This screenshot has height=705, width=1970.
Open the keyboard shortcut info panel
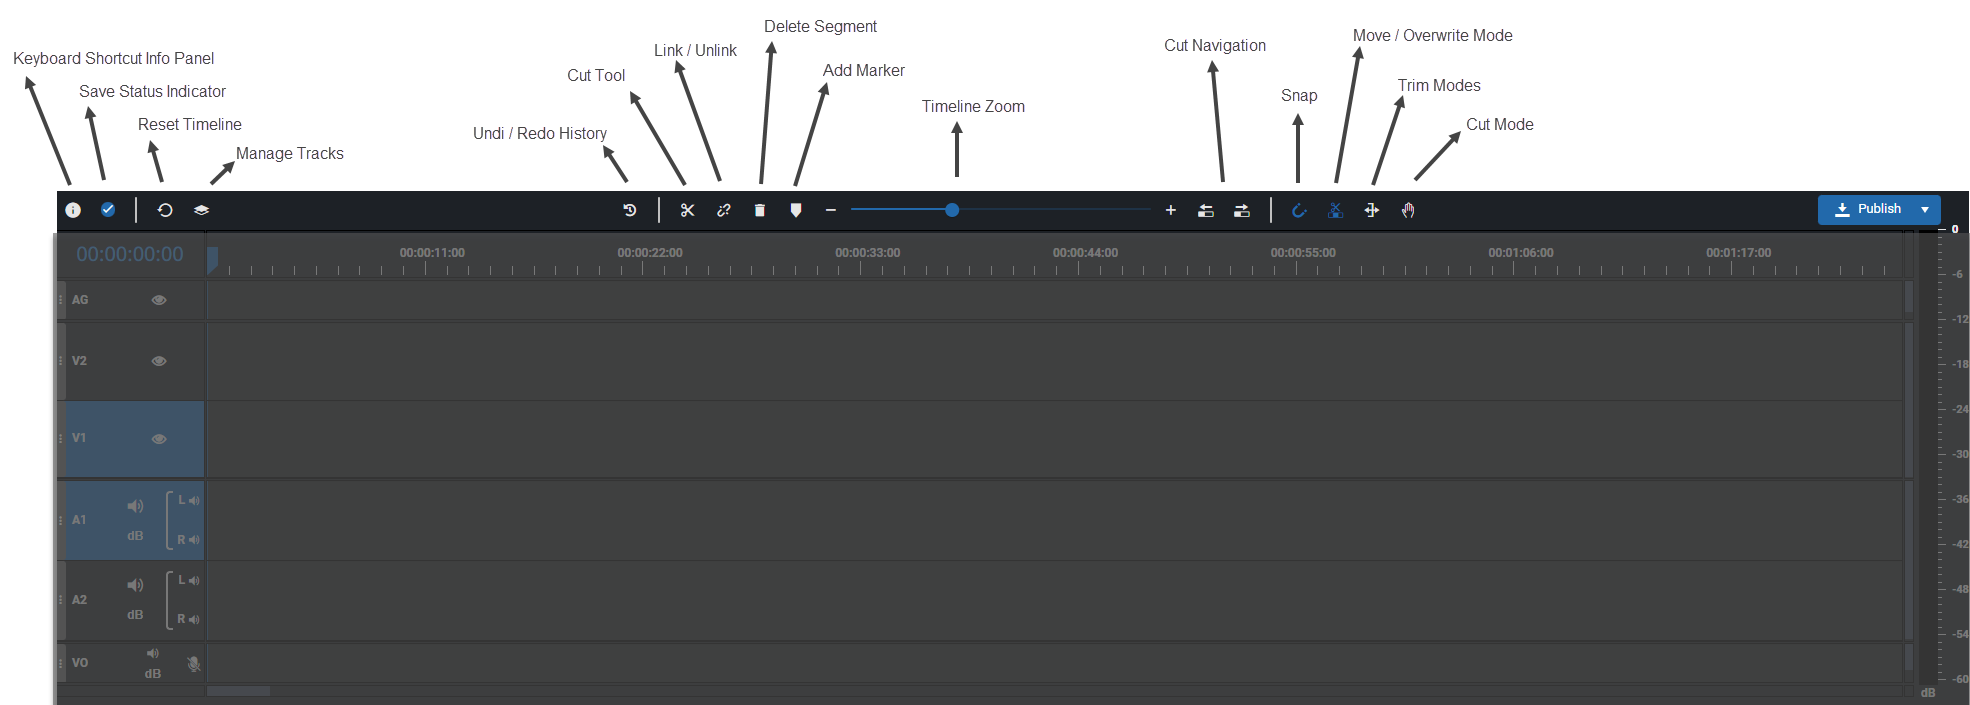(x=73, y=210)
